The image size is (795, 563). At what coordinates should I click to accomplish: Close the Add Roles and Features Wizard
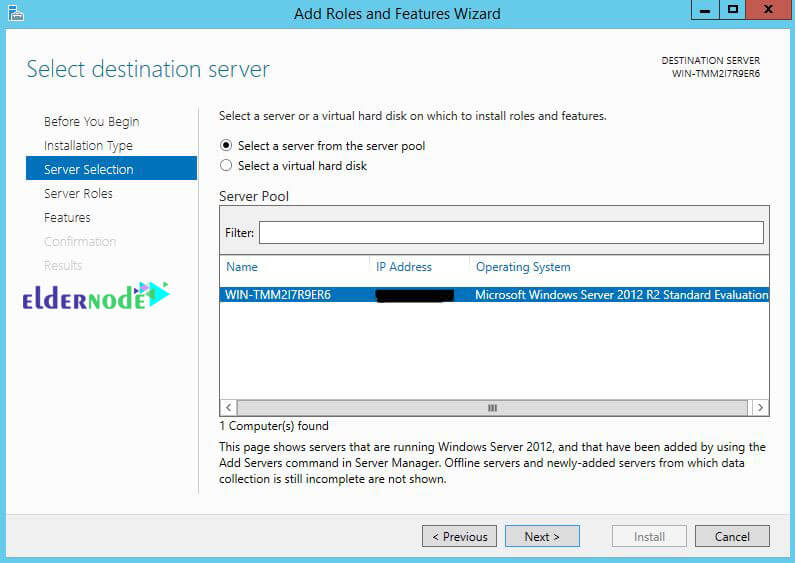(768, 10)
